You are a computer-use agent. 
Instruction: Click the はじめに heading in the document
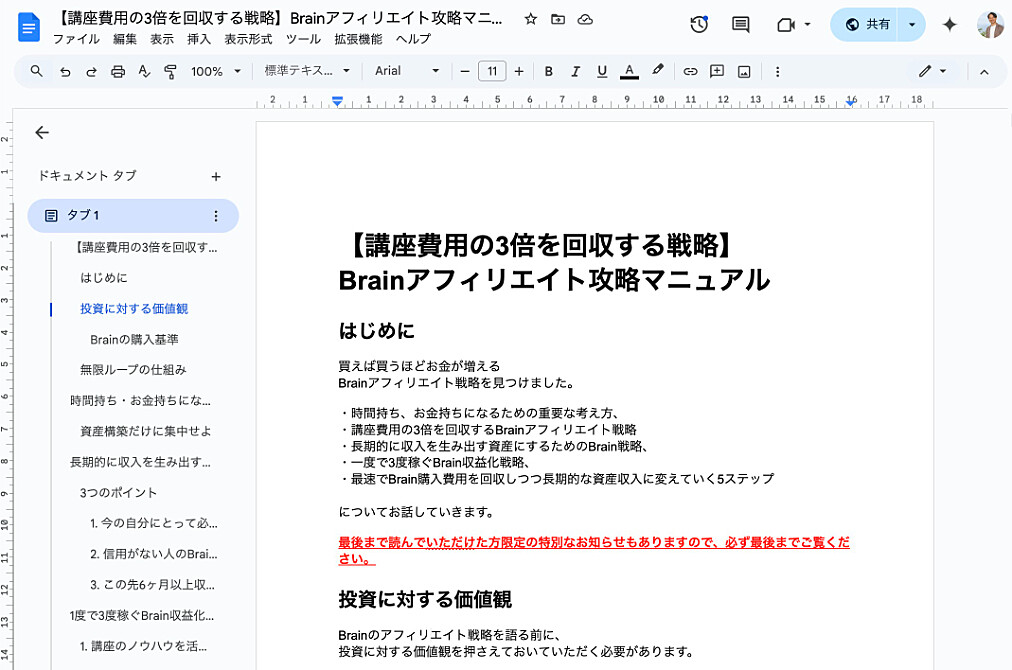coord(376,331)
